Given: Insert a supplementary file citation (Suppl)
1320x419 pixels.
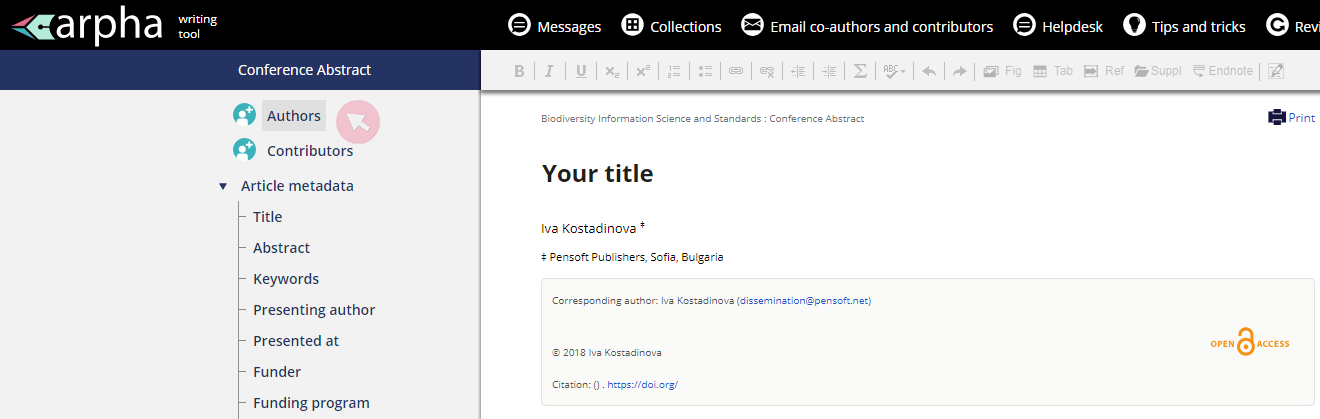Looking at the screenshot, I should coord(1159,71).
